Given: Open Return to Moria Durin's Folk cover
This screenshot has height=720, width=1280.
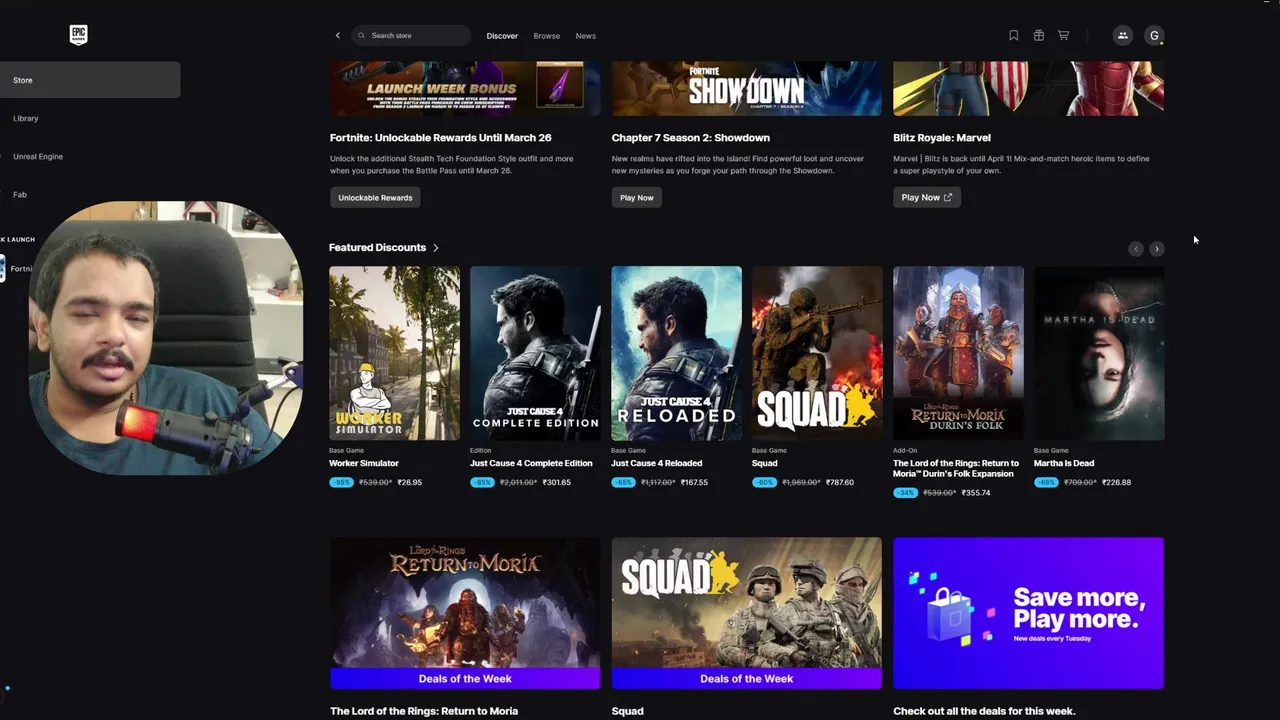Looking at the screenshot, I should tap(958, 353).
